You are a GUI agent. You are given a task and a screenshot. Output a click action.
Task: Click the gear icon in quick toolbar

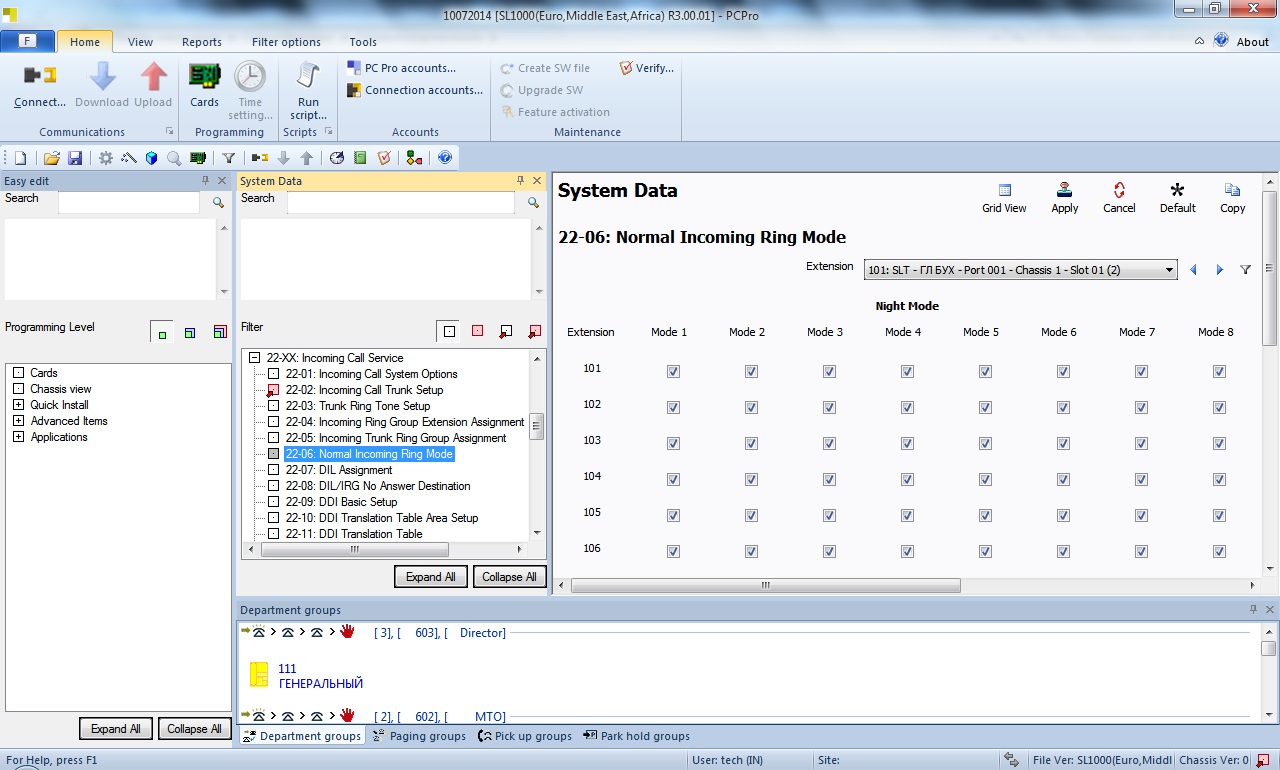[106, 158]
